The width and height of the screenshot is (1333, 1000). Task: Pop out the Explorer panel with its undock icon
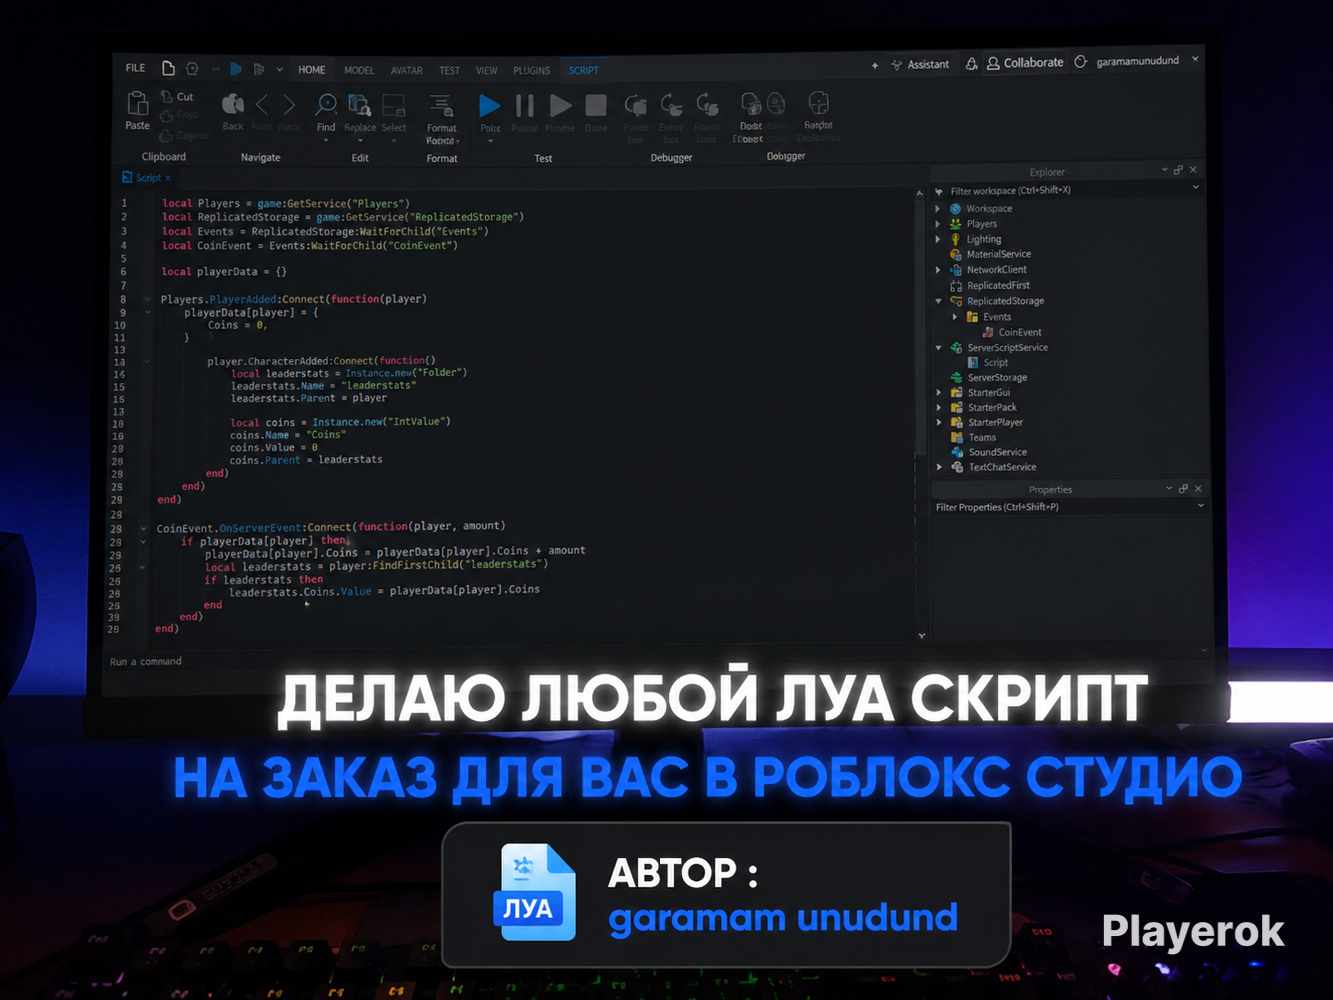1178,170
